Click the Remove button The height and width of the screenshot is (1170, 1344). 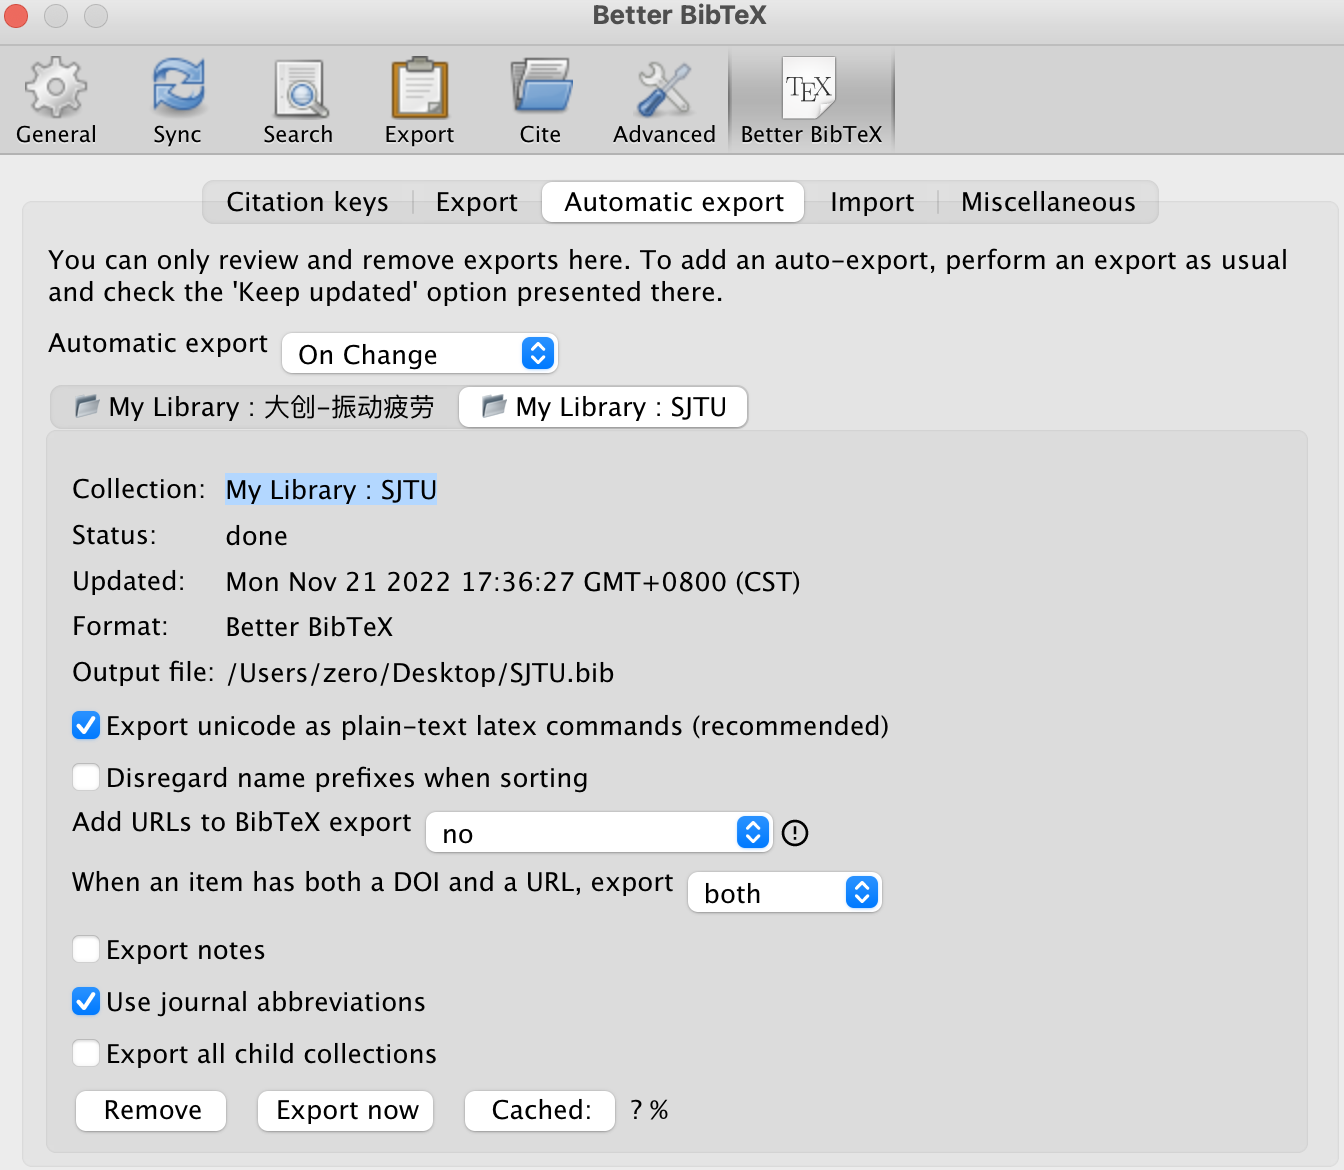tap(152, 1110)
